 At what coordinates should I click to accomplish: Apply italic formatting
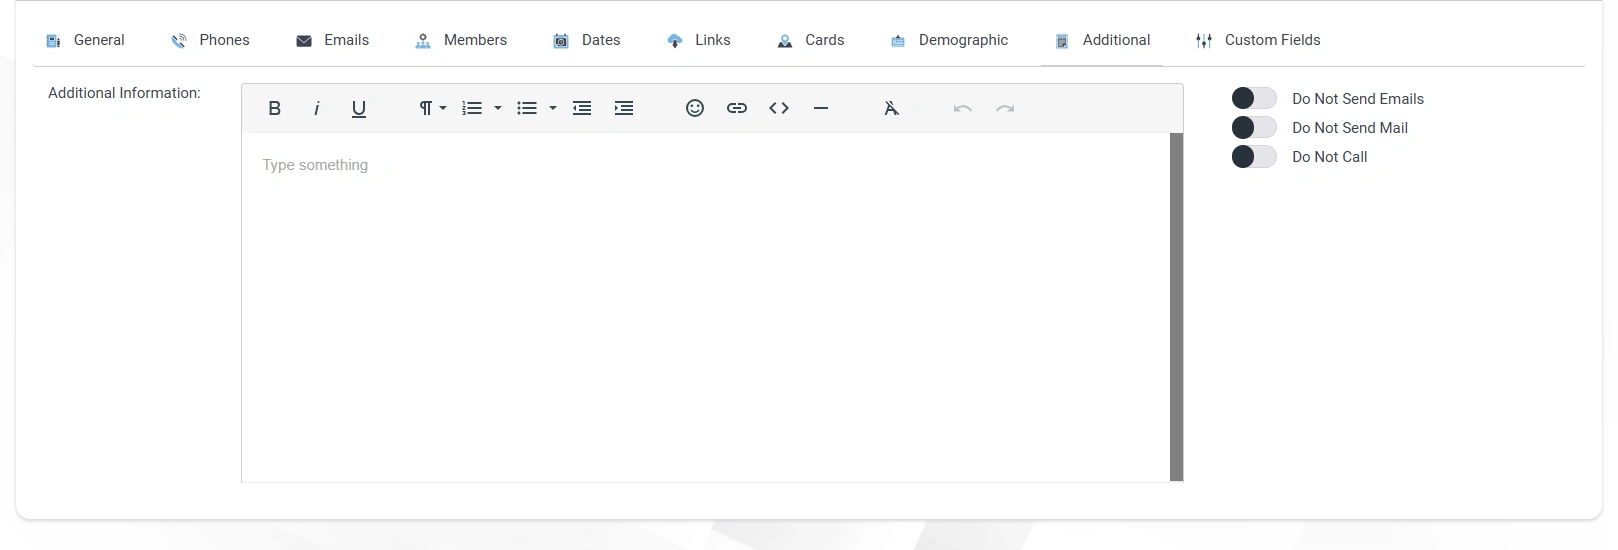(x=317, y=108)
